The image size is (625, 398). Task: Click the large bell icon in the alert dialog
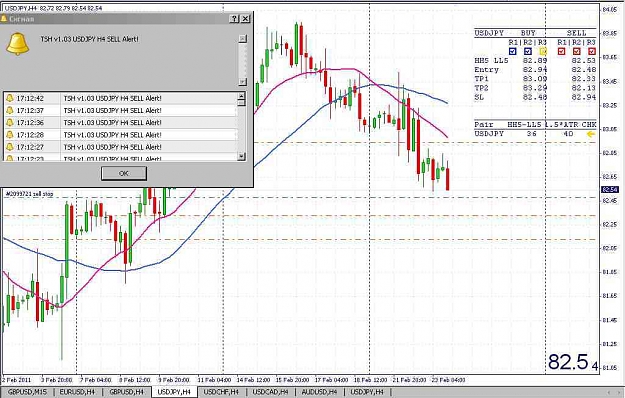pyautogui.click(x=18, y=44)
